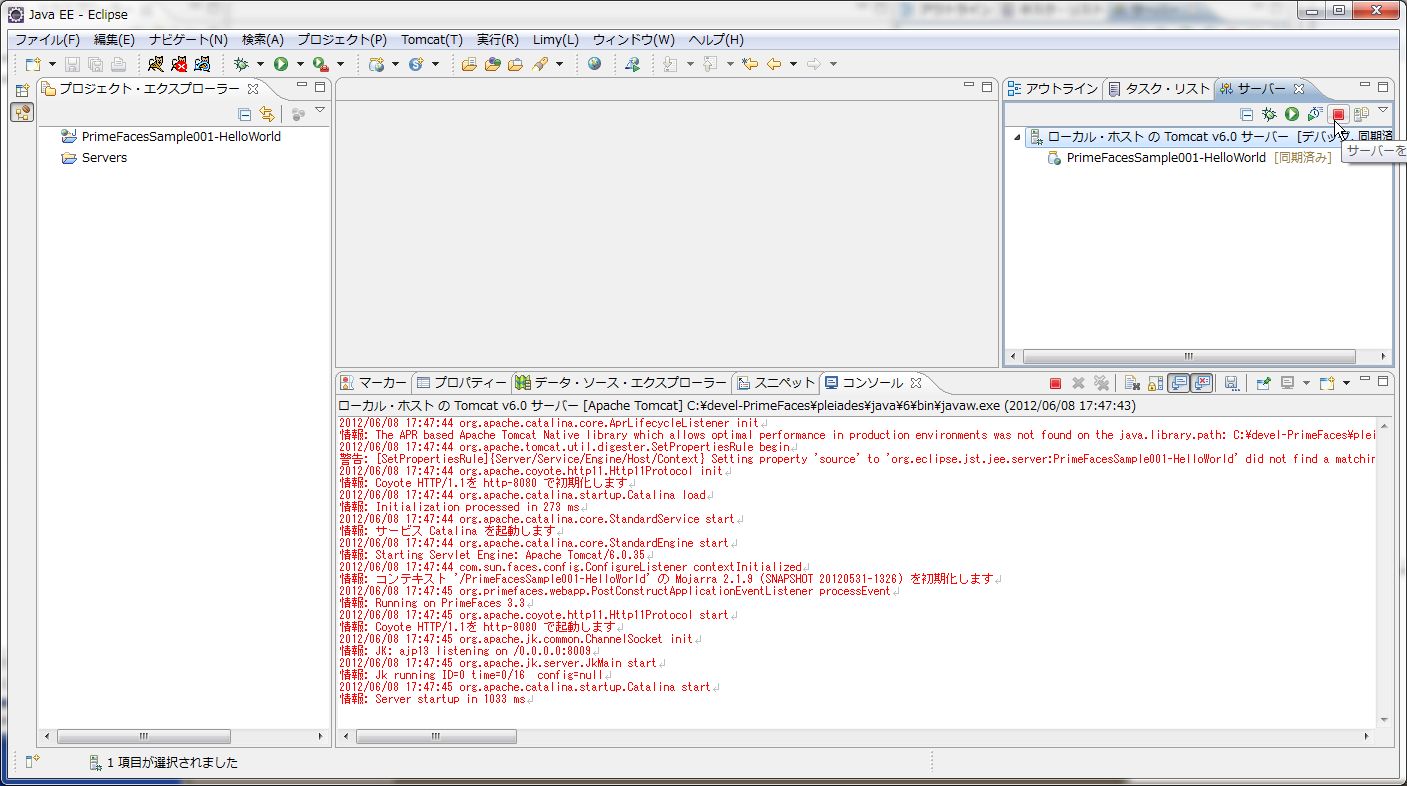This screenshot has width=1407, height=786.
Task: Close the コンソール tab
Action: click(916, 383)
